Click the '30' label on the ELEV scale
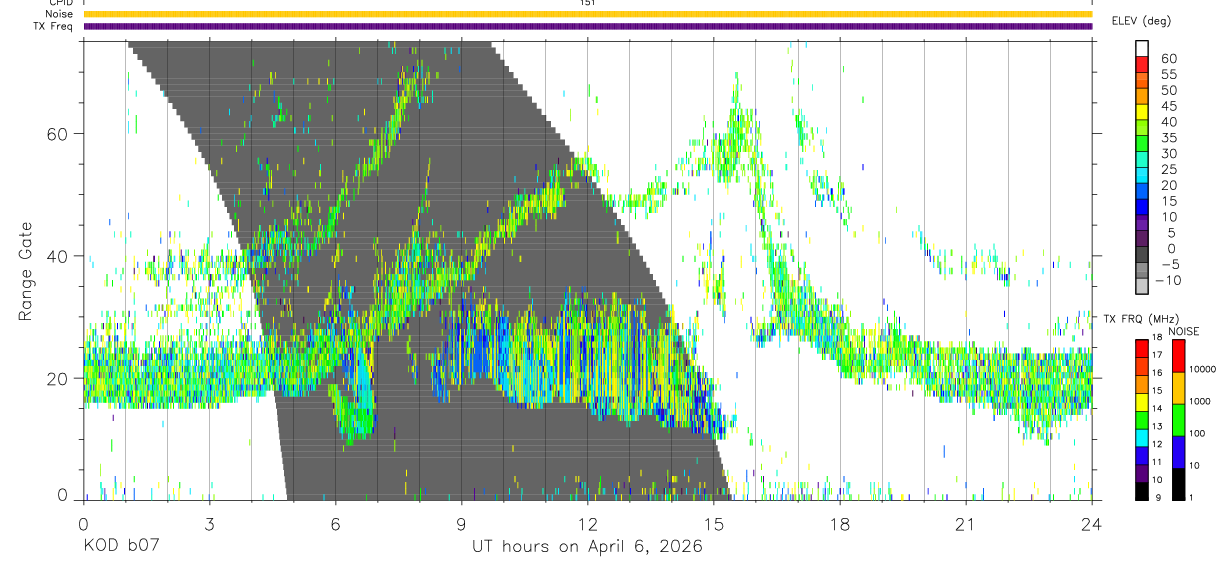This screenshot has height=567, width=1228. tap(1169, 153)
